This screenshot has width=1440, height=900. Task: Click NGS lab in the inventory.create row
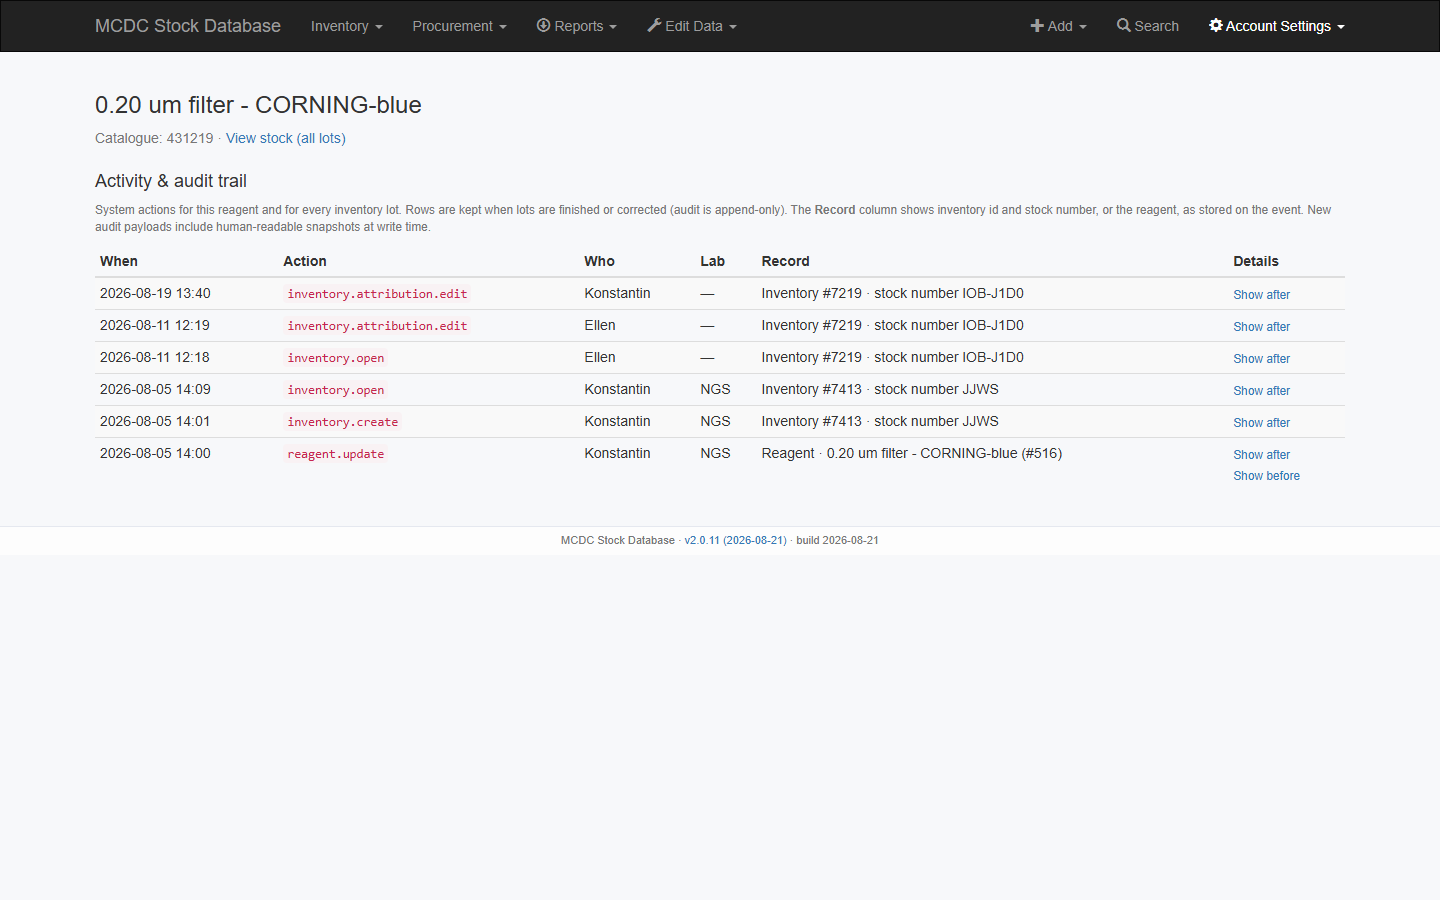715,421
